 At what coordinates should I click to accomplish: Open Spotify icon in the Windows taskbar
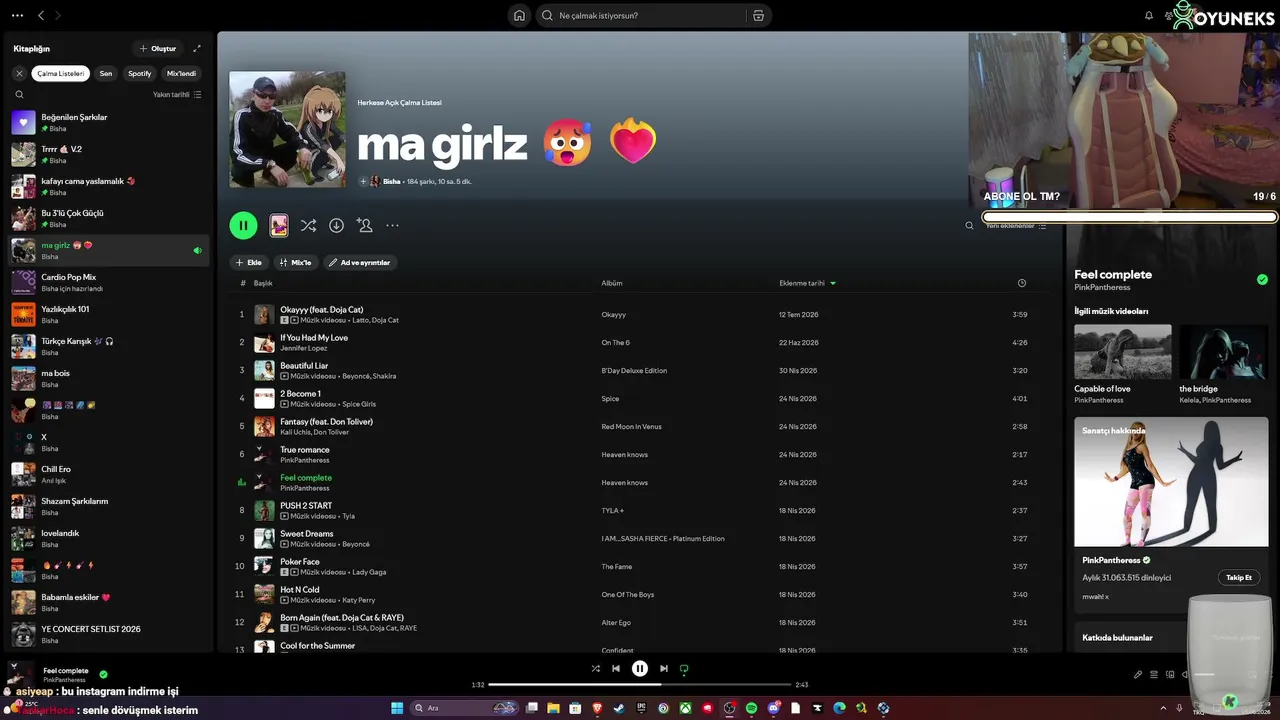coord(751,708)
